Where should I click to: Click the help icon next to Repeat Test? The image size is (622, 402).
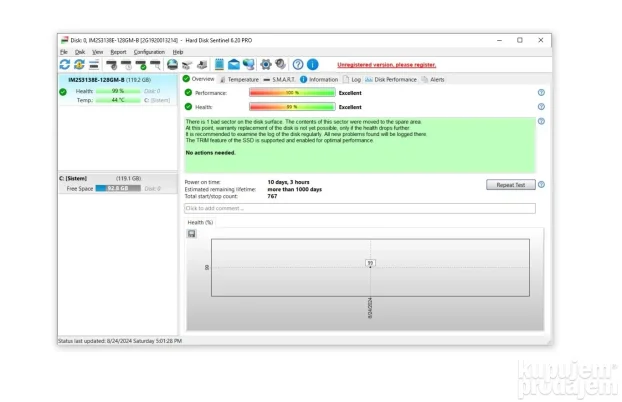pos(541,184)
